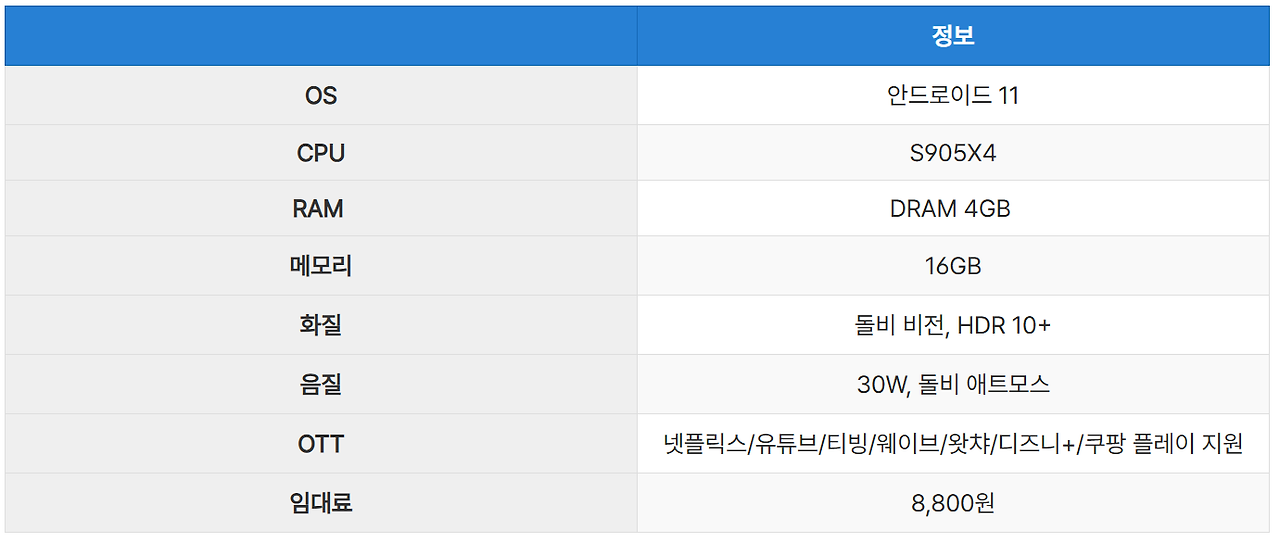Select the 임대료 row label

[321, 502]
